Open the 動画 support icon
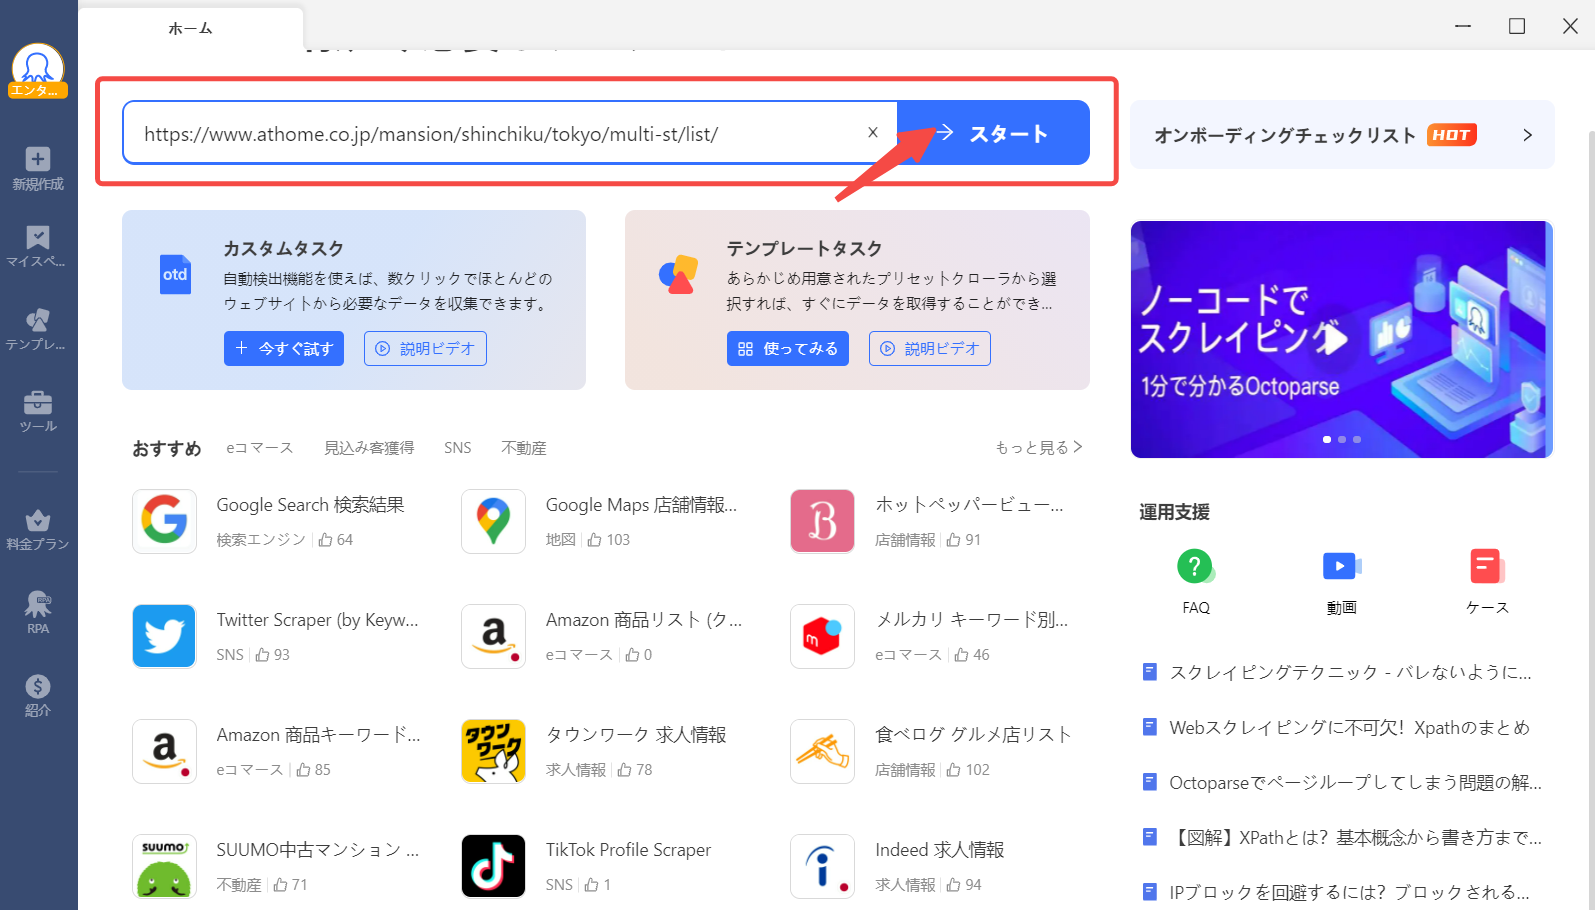The width and height of the screenshot is (1595, 910). [1341, 567]
